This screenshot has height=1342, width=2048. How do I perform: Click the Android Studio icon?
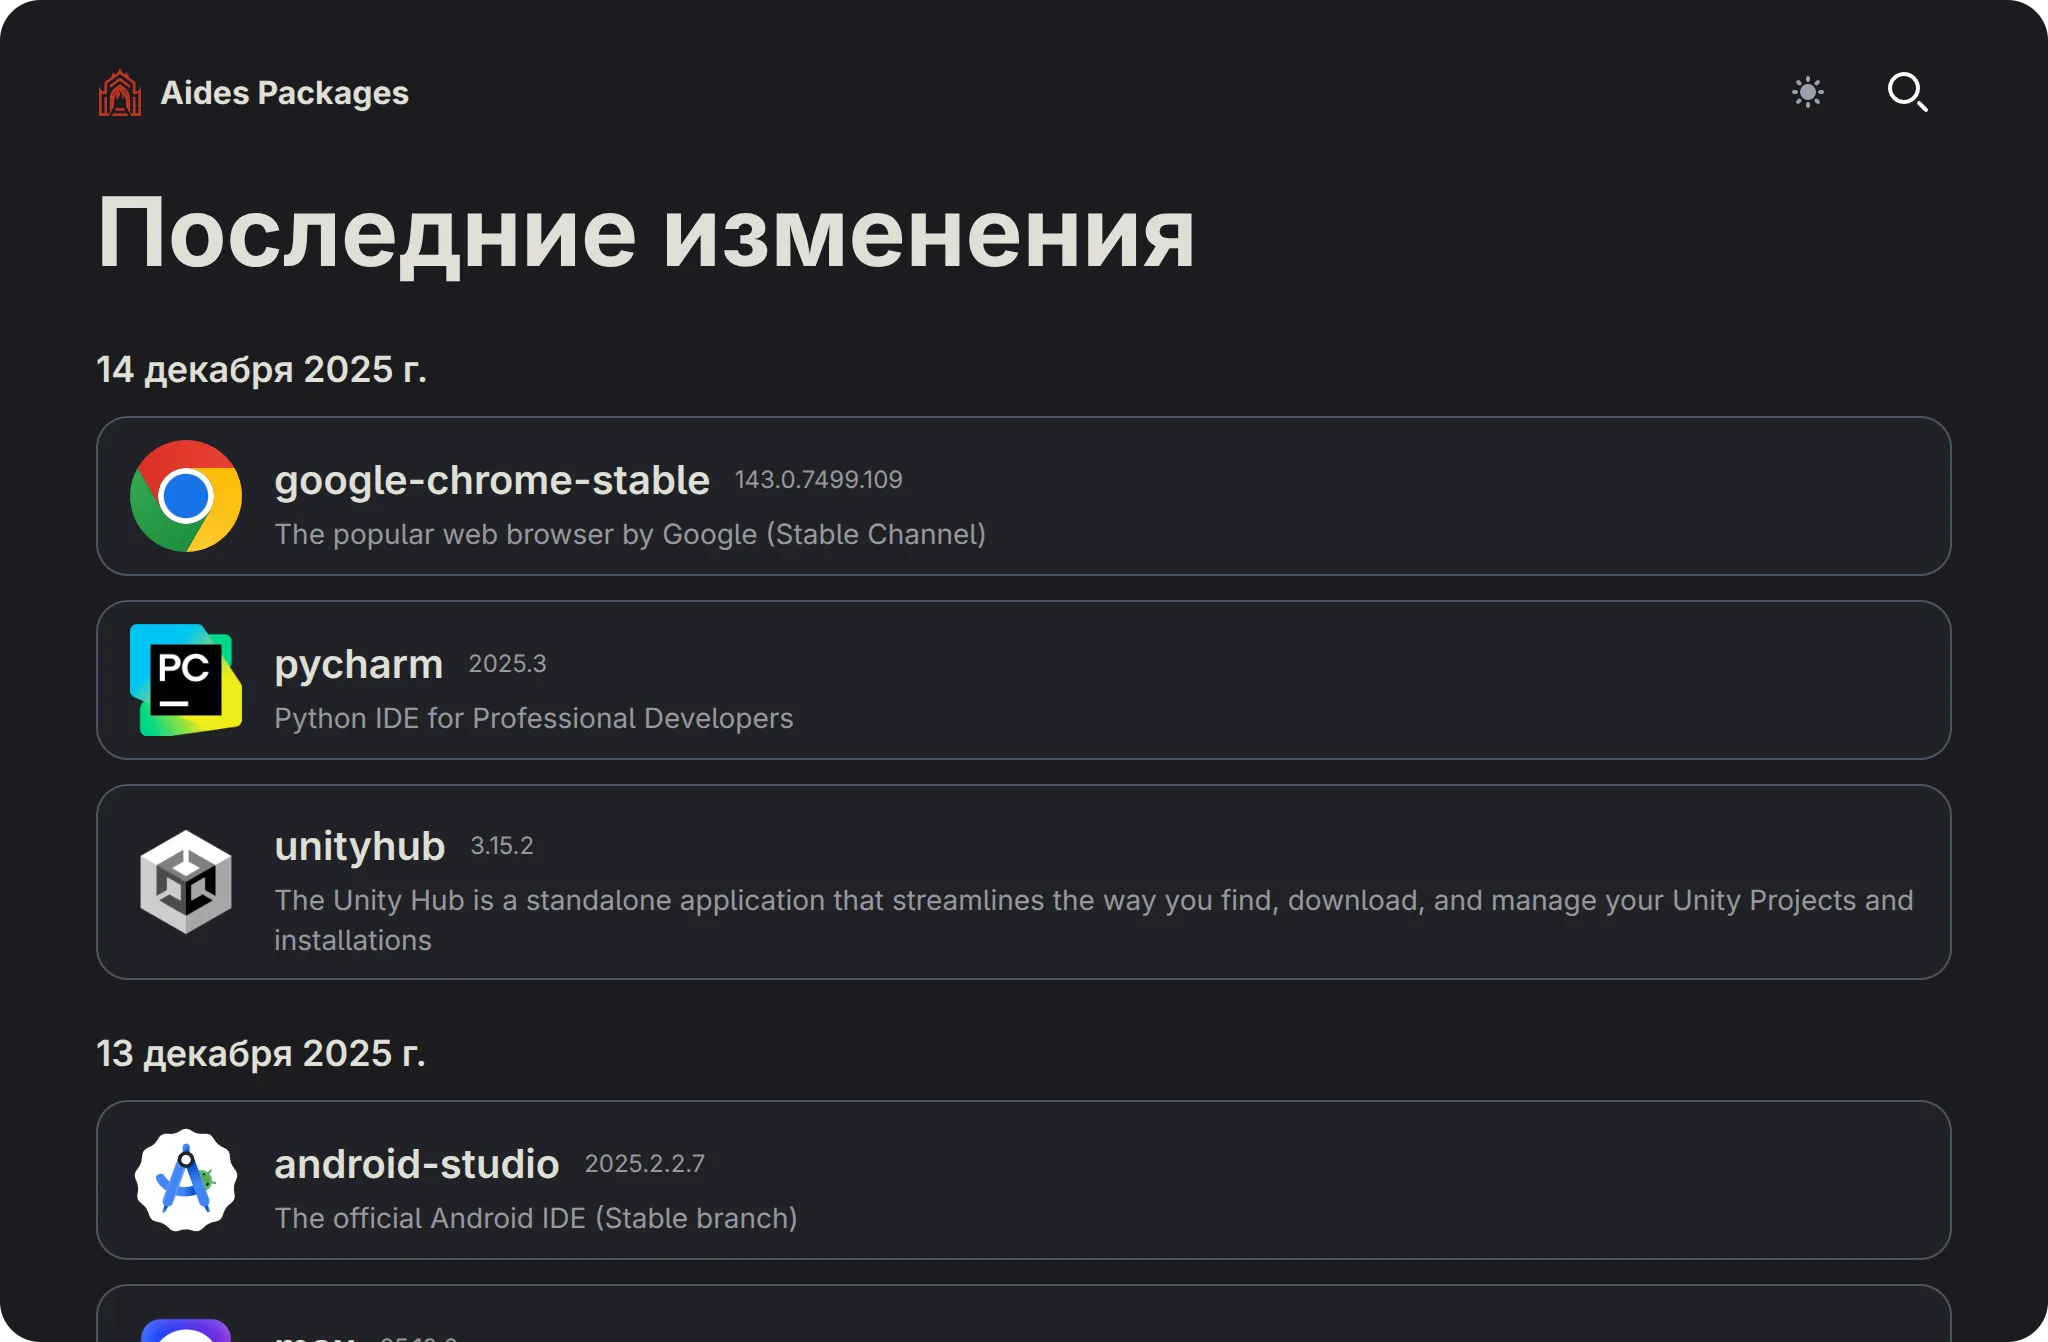click(x=186, y=1180)
